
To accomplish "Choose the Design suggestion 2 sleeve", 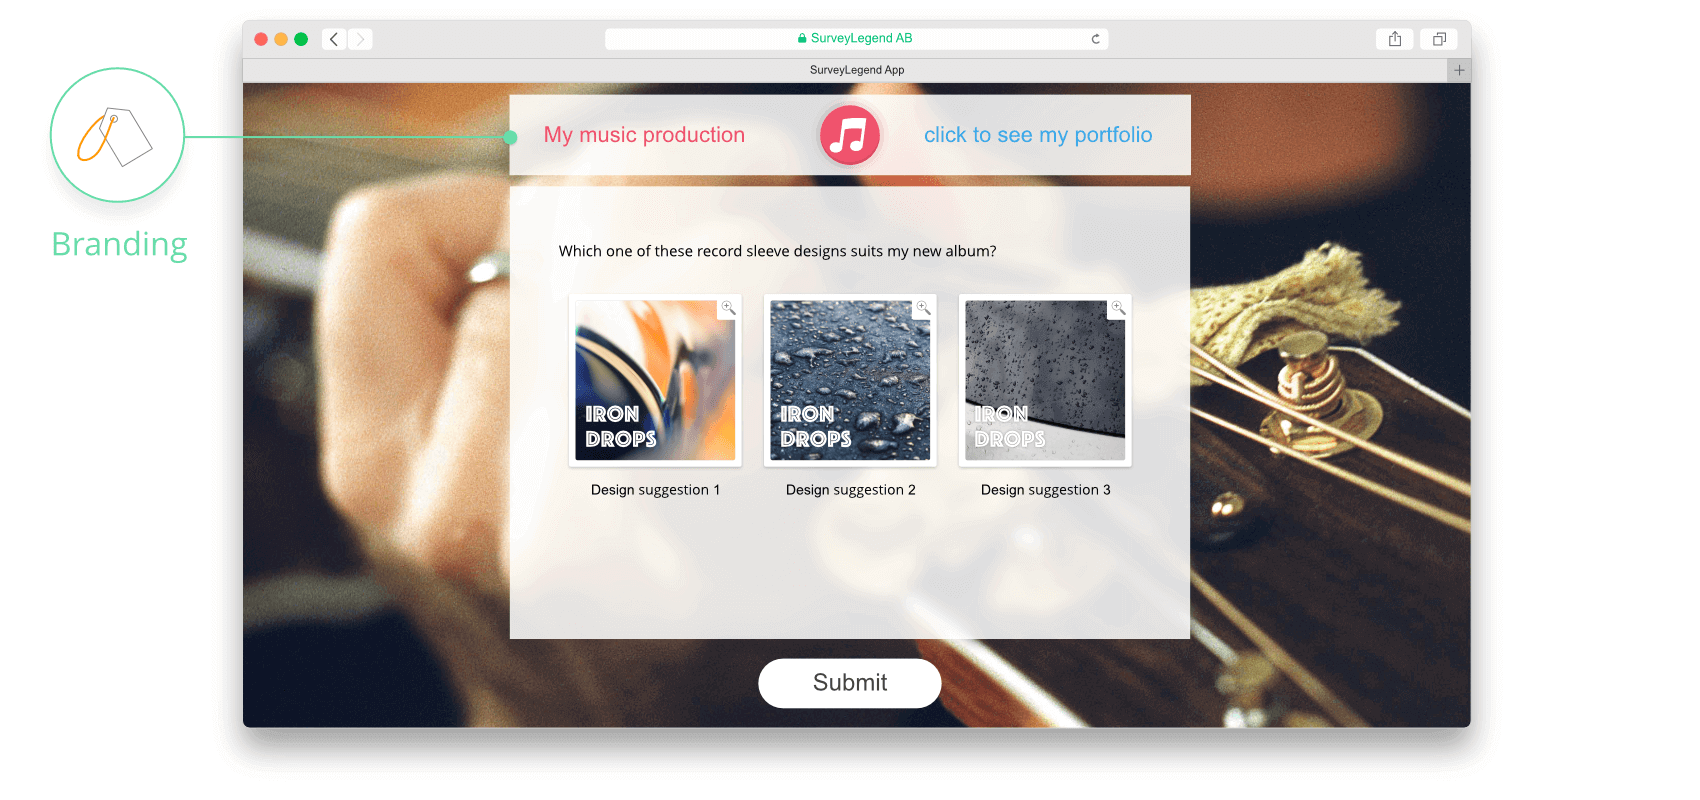I will [850, 380].
